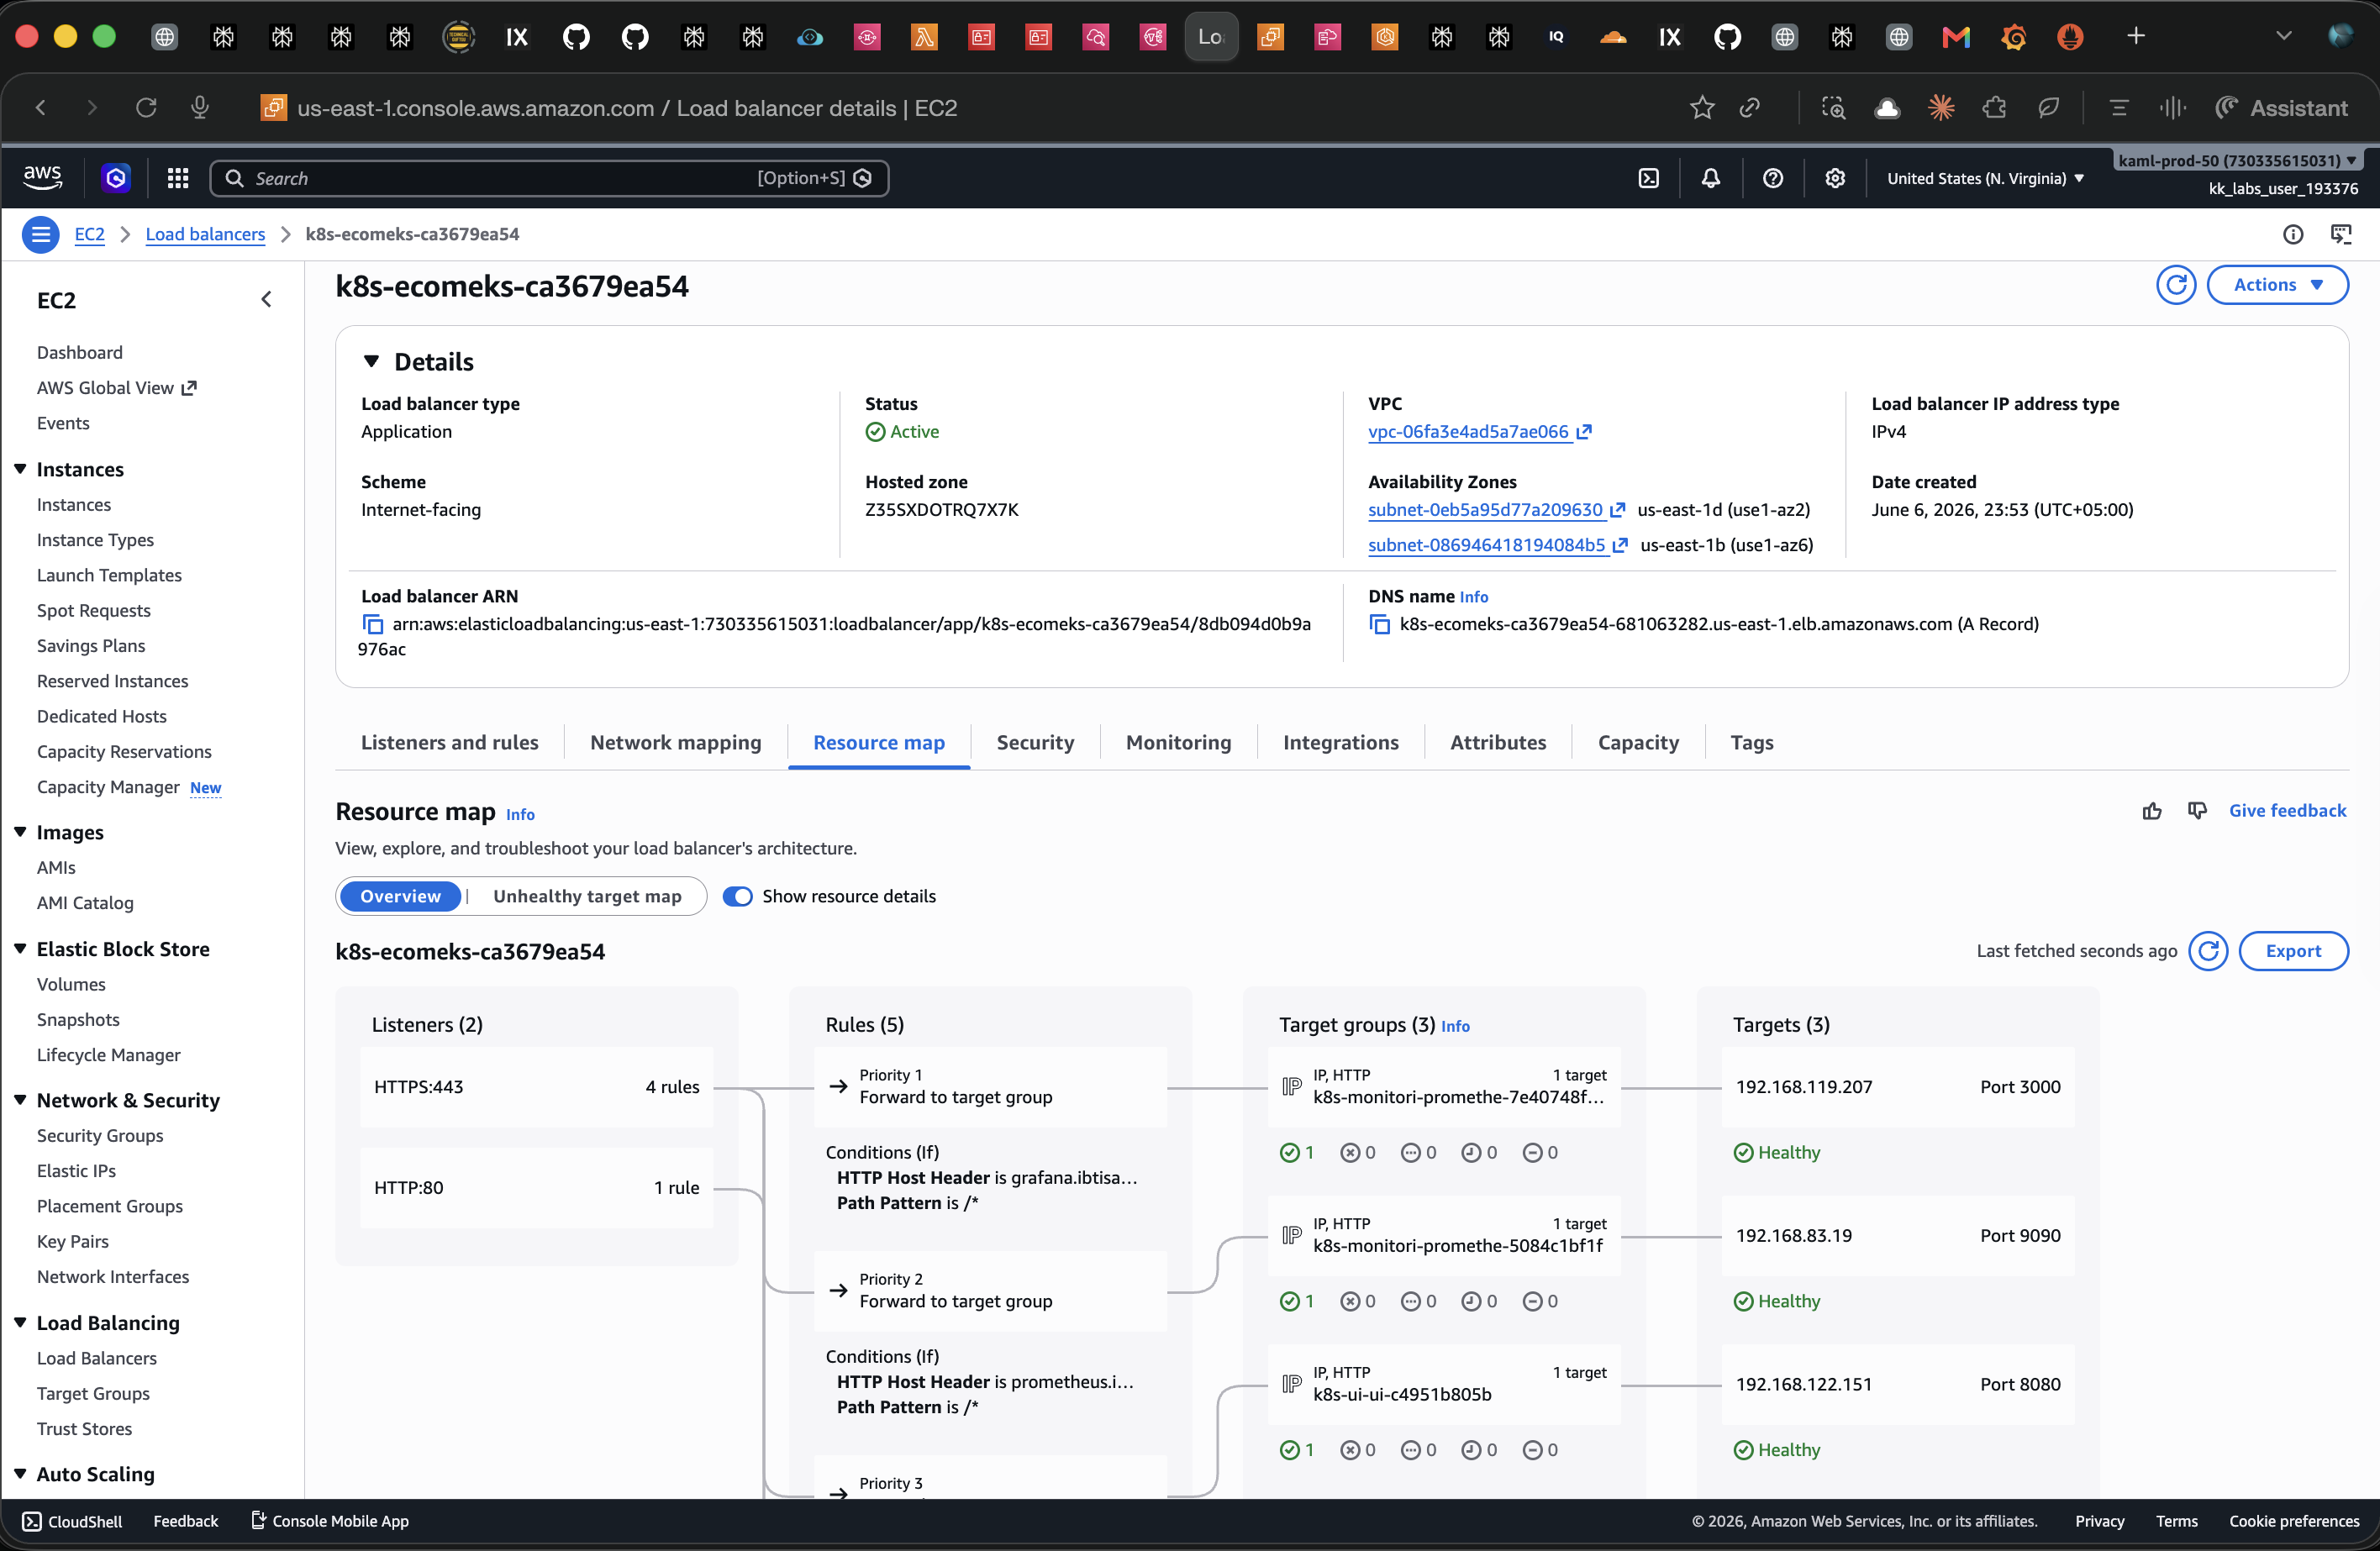This screenshot has width=2380, height=1551.
Task: Open a new browser tab
Action: [2135, 37]
